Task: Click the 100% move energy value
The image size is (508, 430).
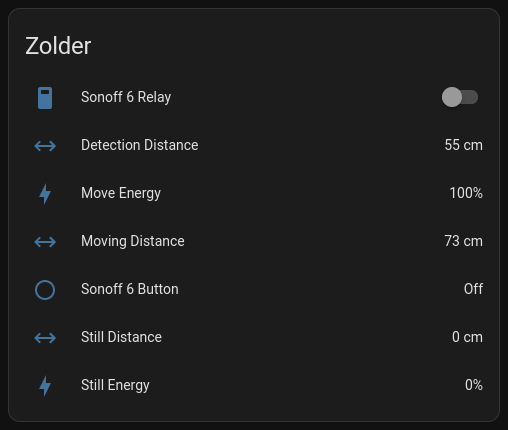Action: (x=466, y=193)
